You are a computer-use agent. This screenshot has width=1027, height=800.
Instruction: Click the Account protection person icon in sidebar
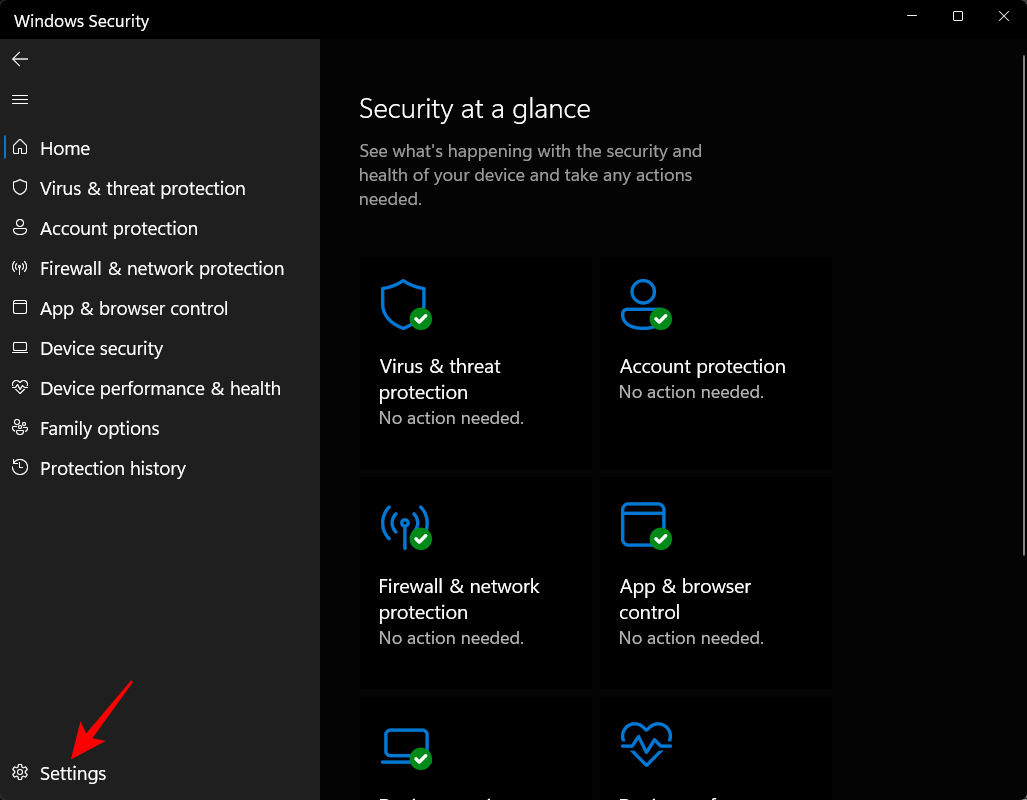coord(20,228)
